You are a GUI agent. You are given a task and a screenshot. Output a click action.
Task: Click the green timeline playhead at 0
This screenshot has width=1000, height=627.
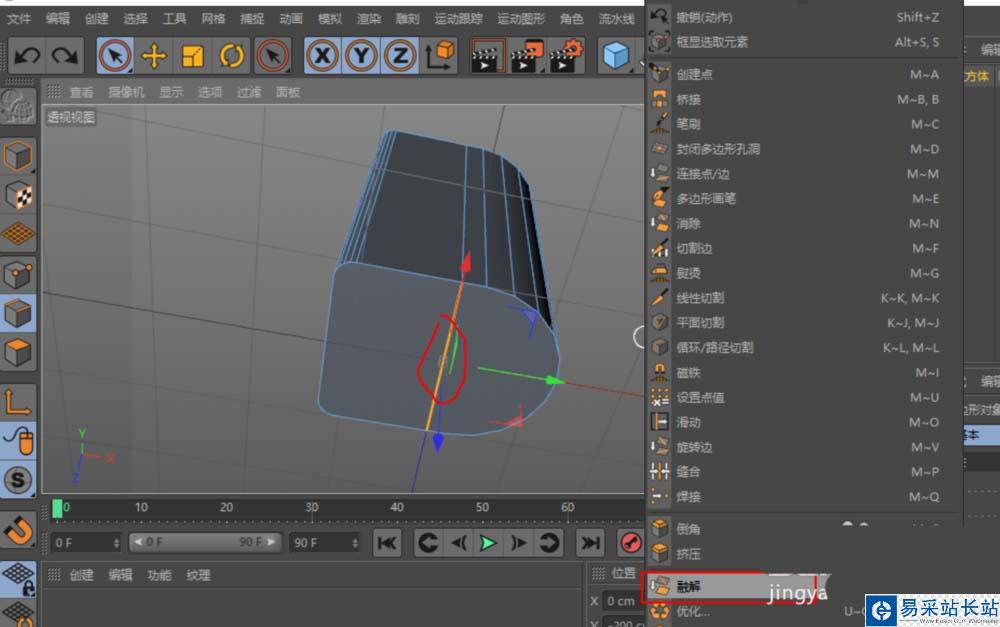pyautogui.click(x=57, y=508)
